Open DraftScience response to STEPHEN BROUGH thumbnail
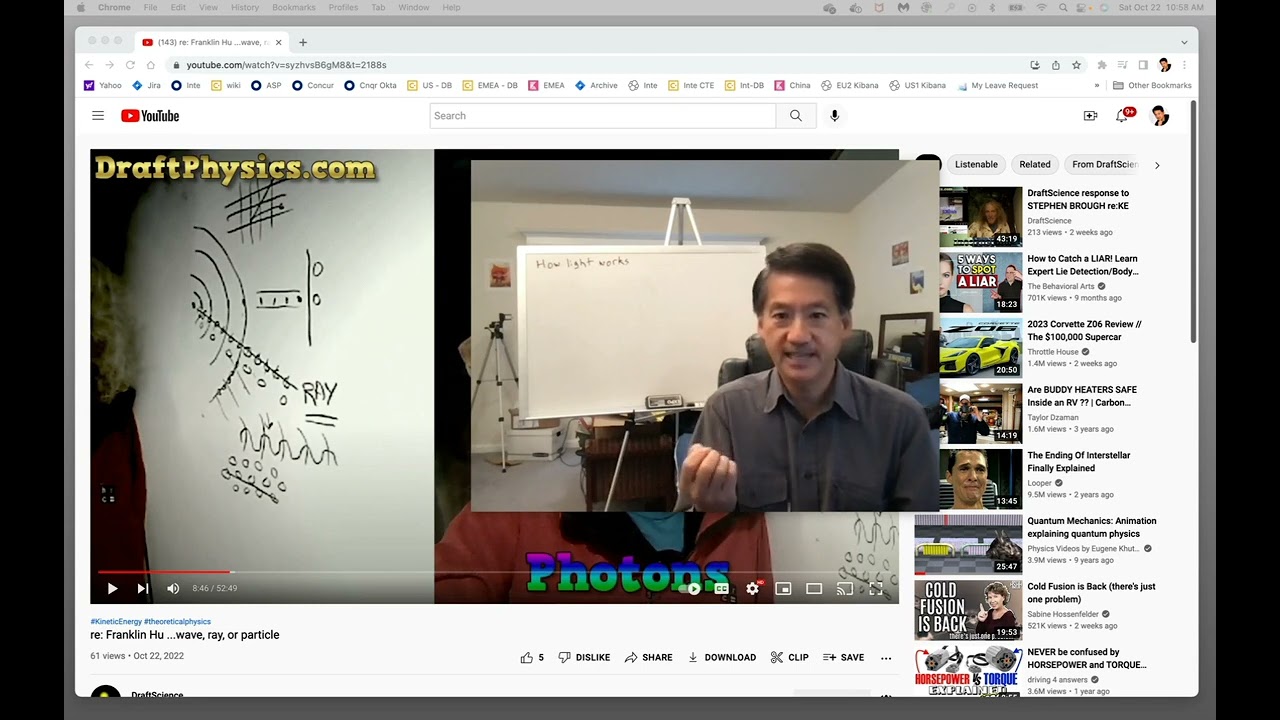The height and width of the screenshot is (720, 1280). [x=981, y=217]
